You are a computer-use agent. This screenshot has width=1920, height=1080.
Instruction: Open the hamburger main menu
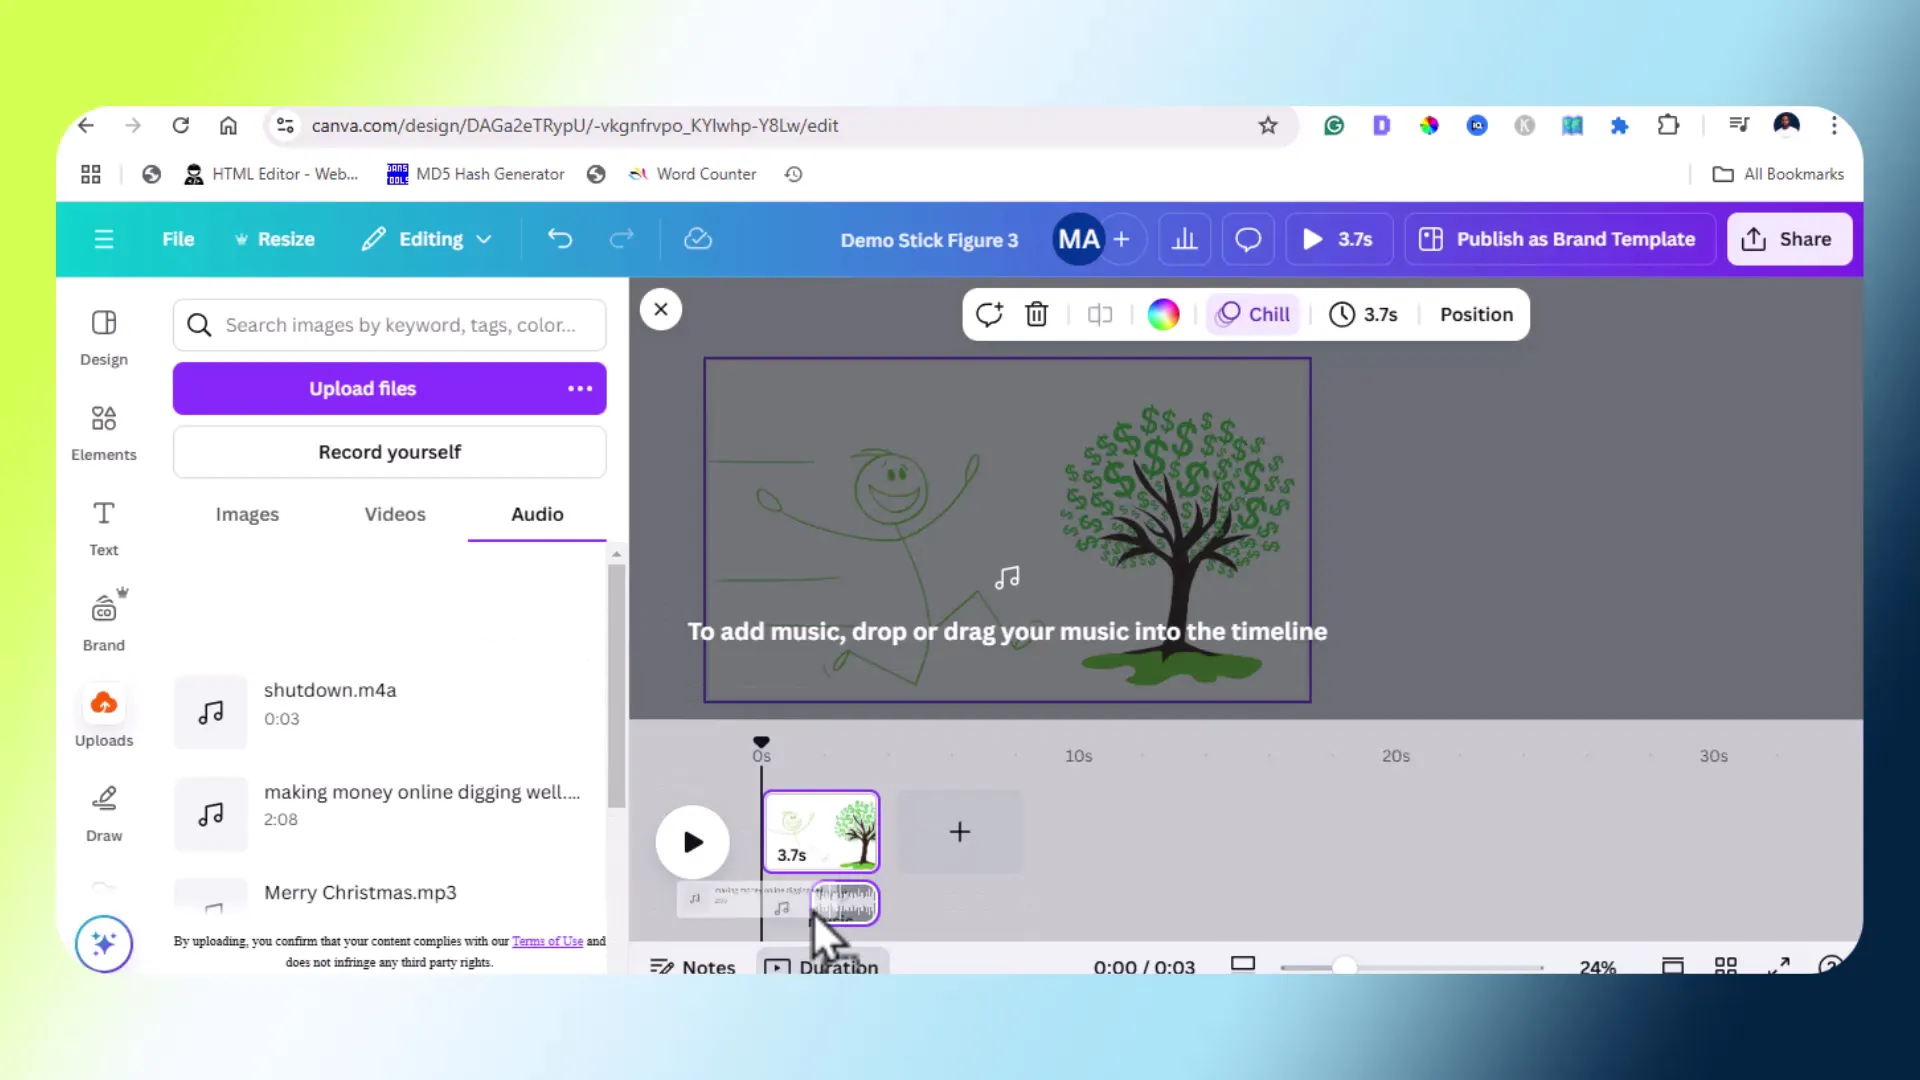[x=104, y=239]
